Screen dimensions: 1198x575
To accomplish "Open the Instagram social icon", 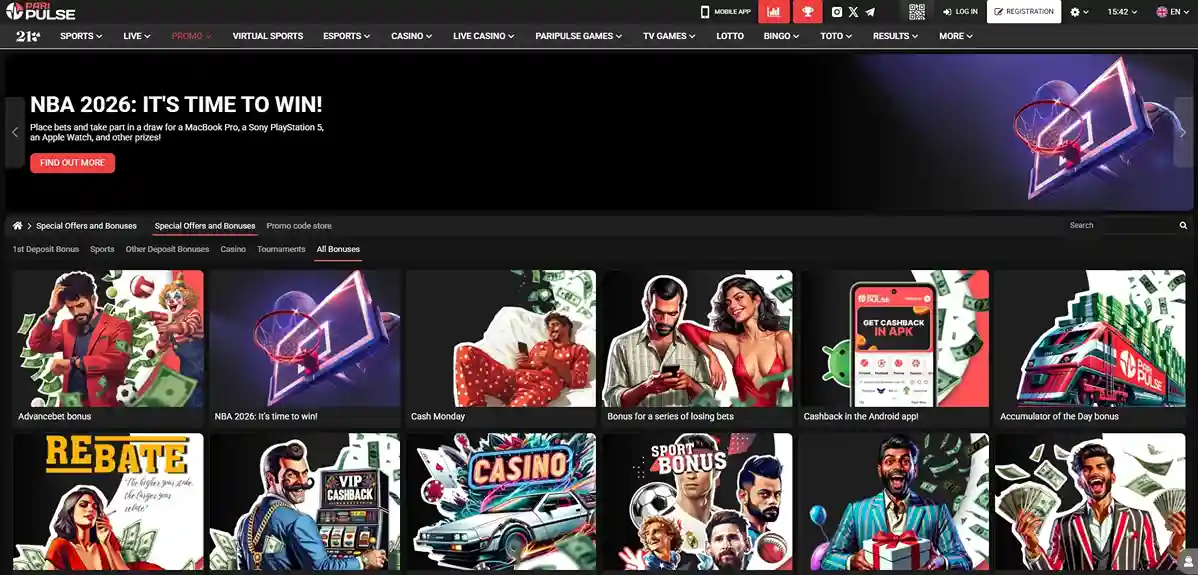I will click(837, 12).
